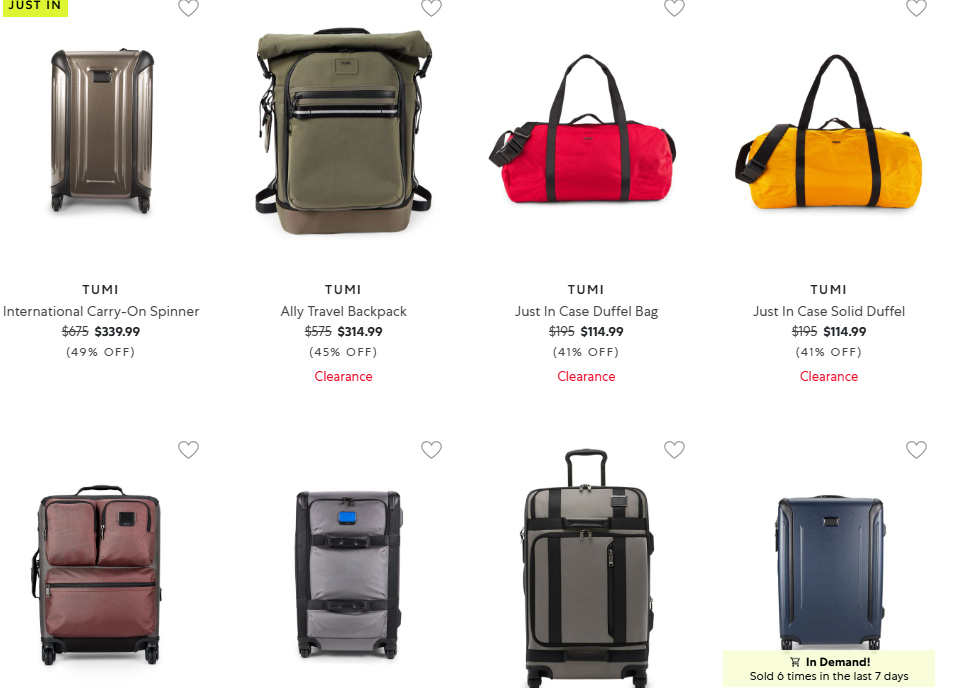
Task: Save the maroon carry-on suitcase with heart icon
Action: 188,449
